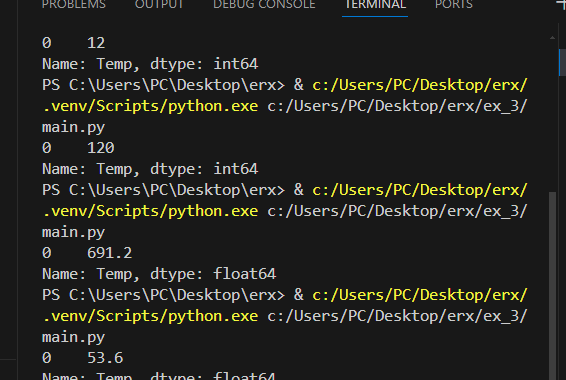The width and height of the screenshot is (566, 380).
Task: Open the OUTPUT panel tab
Action: (159, 5)
